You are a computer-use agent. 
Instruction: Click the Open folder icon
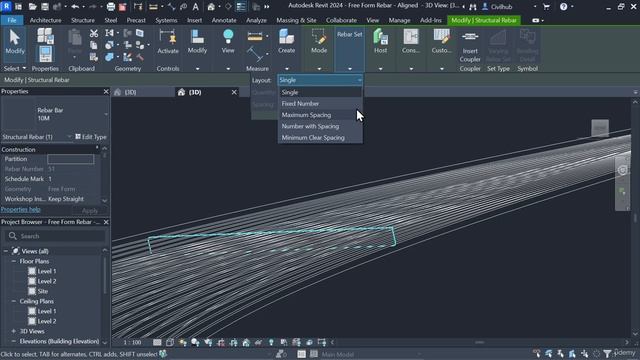pos(33,7)
